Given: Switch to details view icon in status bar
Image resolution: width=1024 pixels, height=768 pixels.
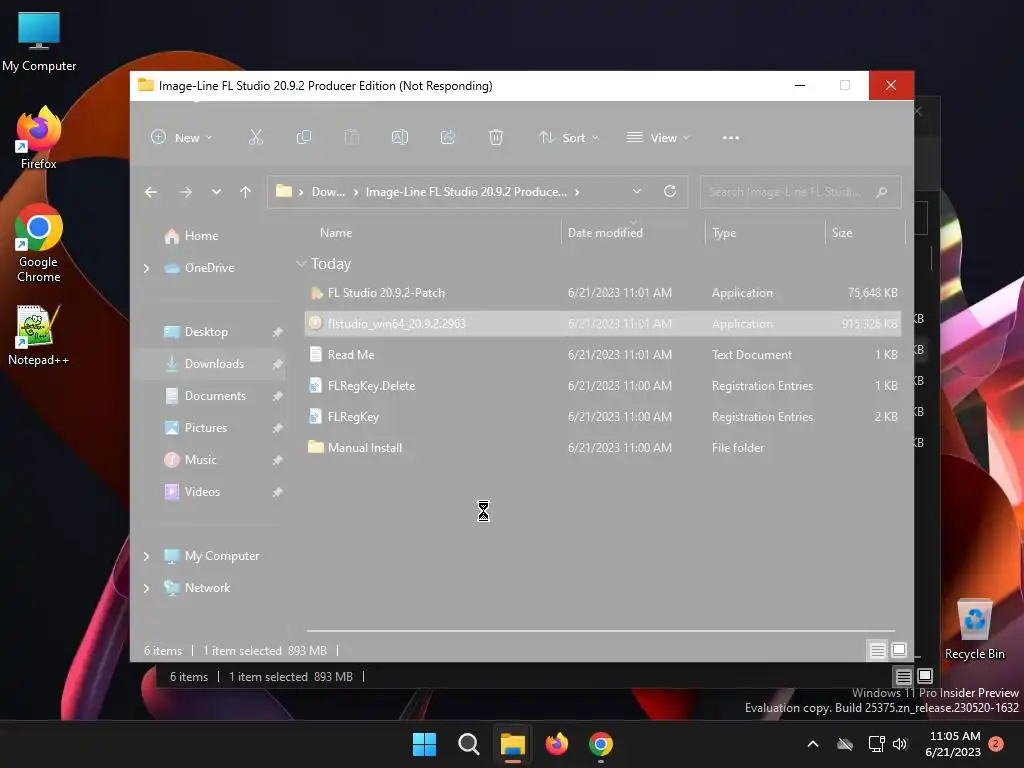Looking at the screenshot, I should (877, 650).
